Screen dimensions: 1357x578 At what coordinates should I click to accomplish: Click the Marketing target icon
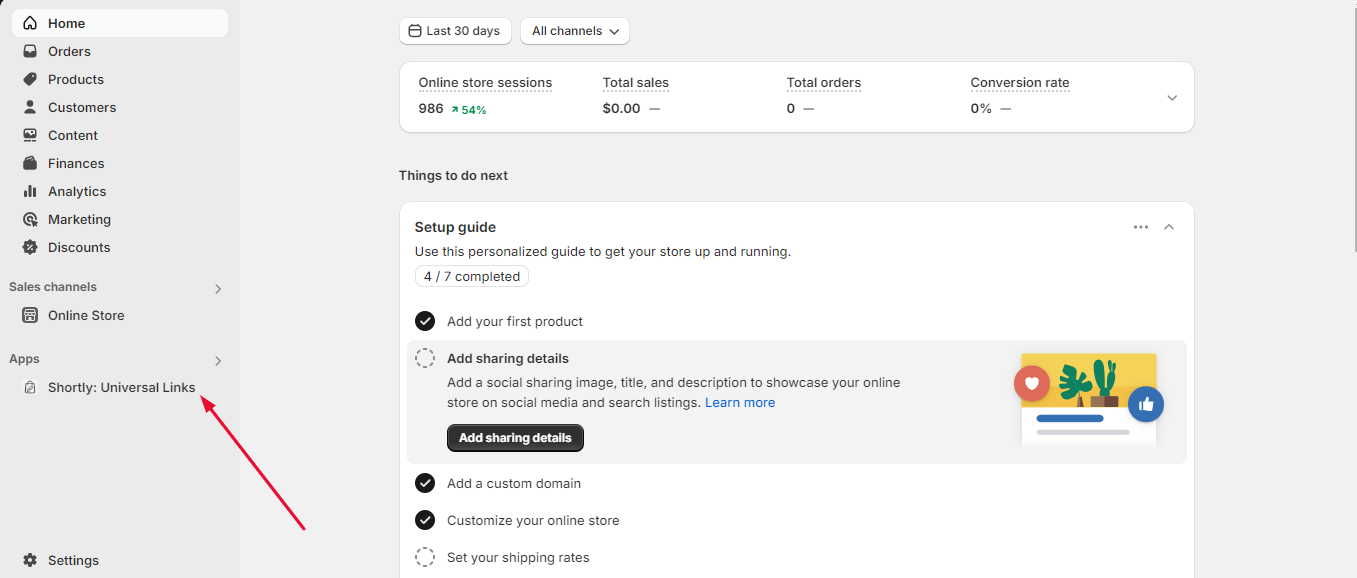pyautogui.click(x=30, y=219)
